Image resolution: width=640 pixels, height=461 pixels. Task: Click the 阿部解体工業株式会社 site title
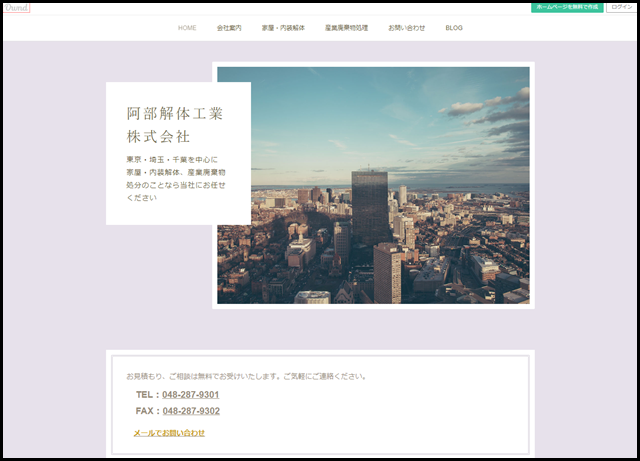175,124
